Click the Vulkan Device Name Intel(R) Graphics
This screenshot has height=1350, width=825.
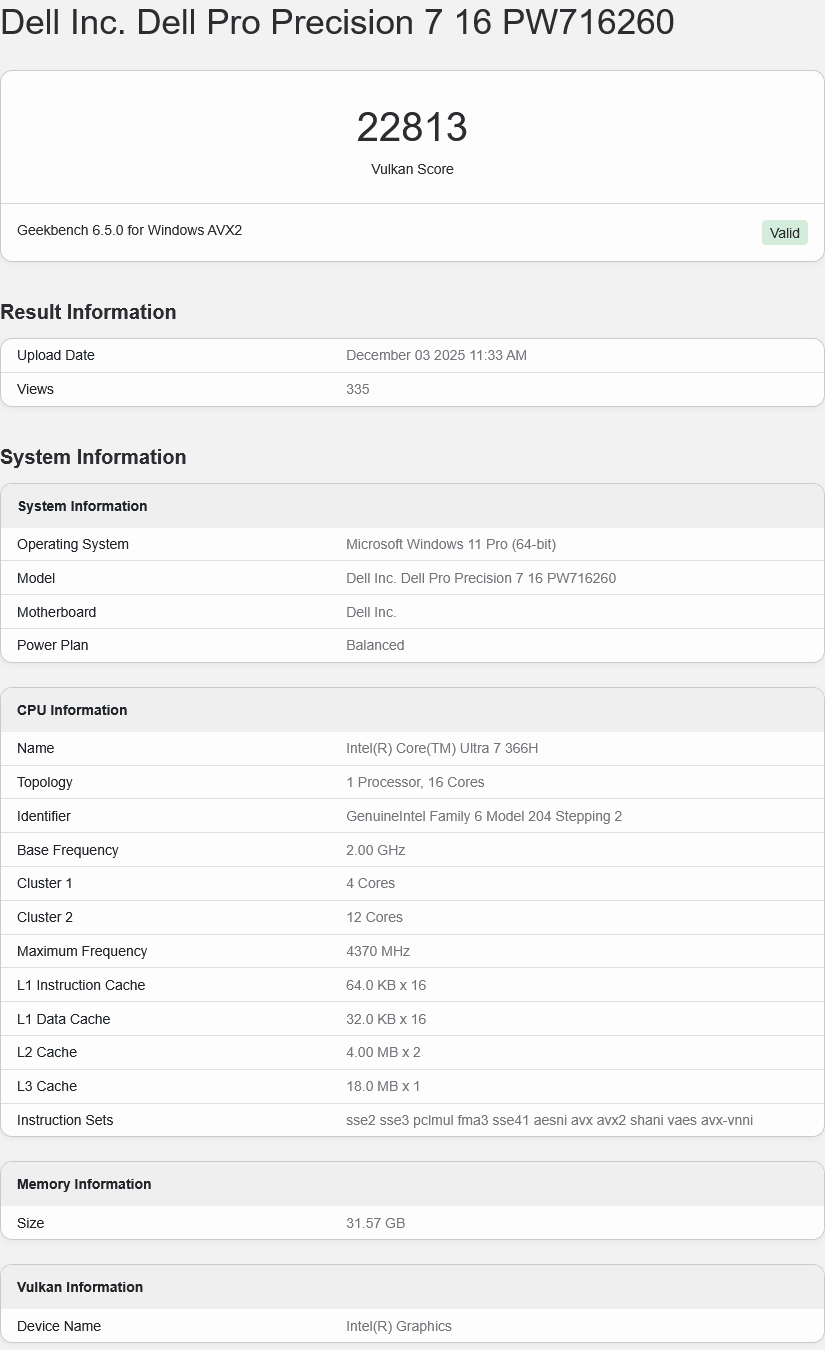click(399, 1327)
